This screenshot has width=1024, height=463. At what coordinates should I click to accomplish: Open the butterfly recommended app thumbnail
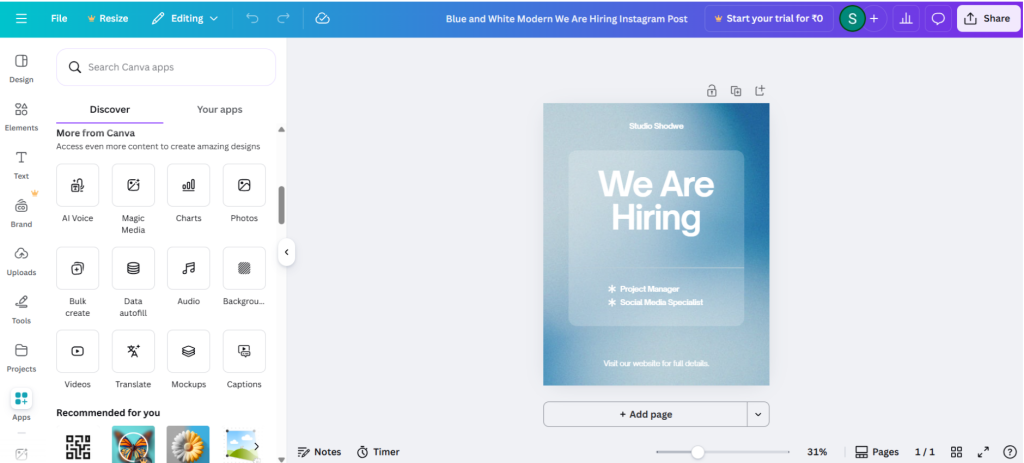point(133,445)
